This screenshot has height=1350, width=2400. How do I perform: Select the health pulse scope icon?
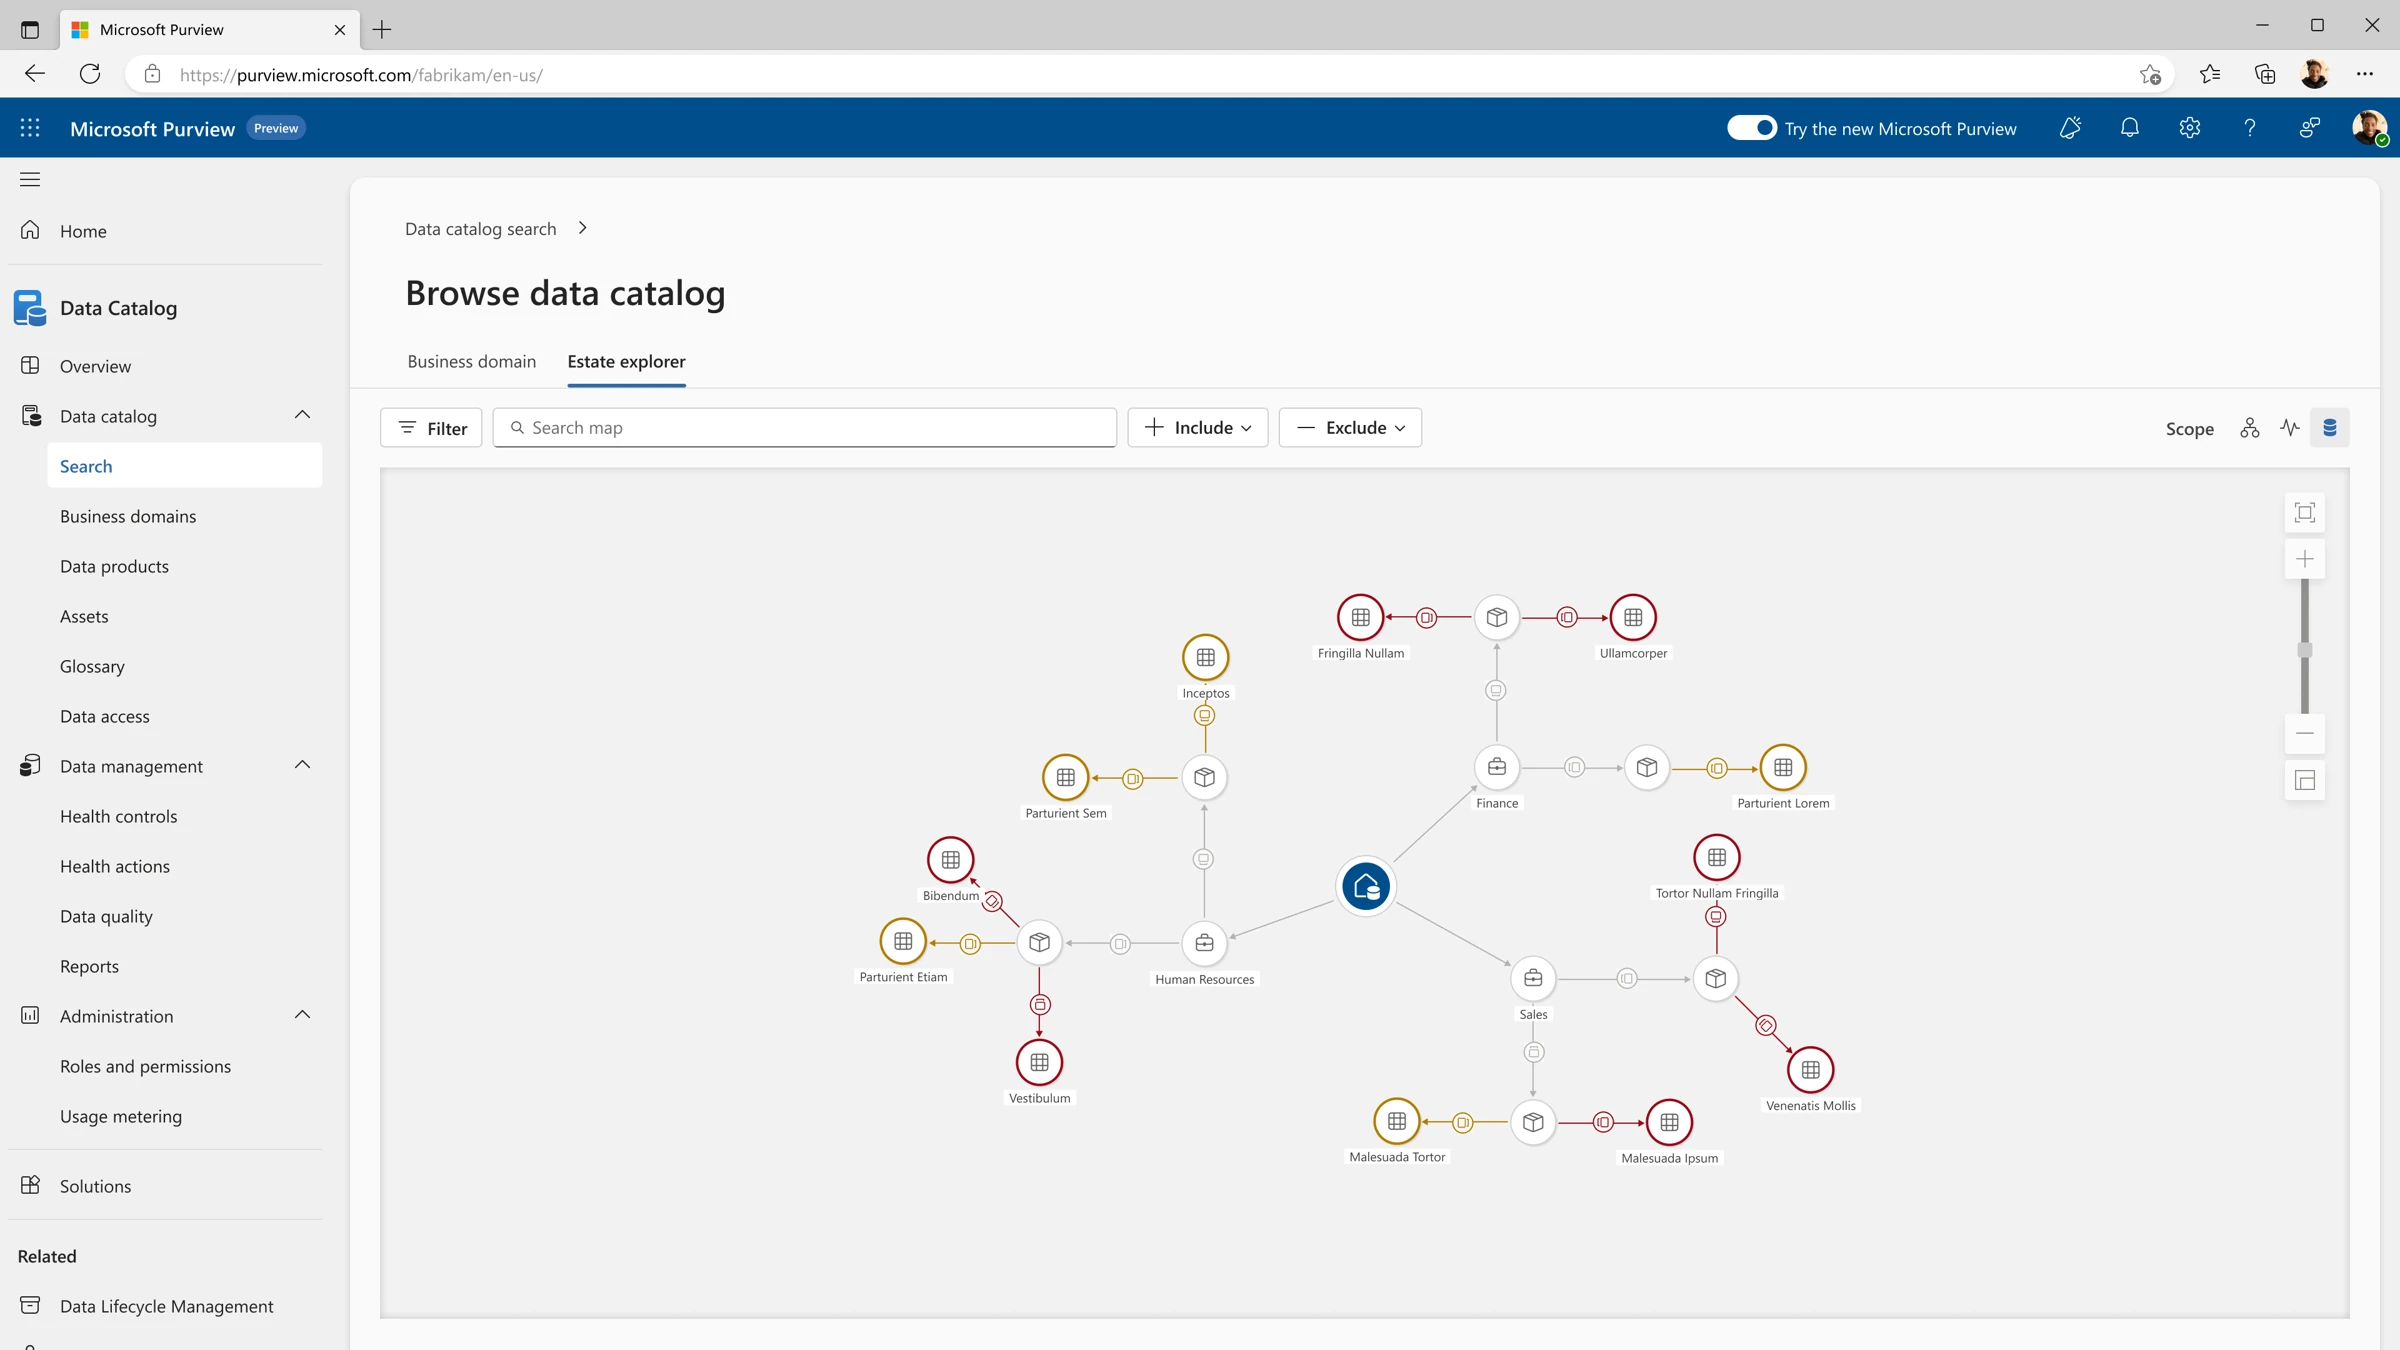(2290, 428)
